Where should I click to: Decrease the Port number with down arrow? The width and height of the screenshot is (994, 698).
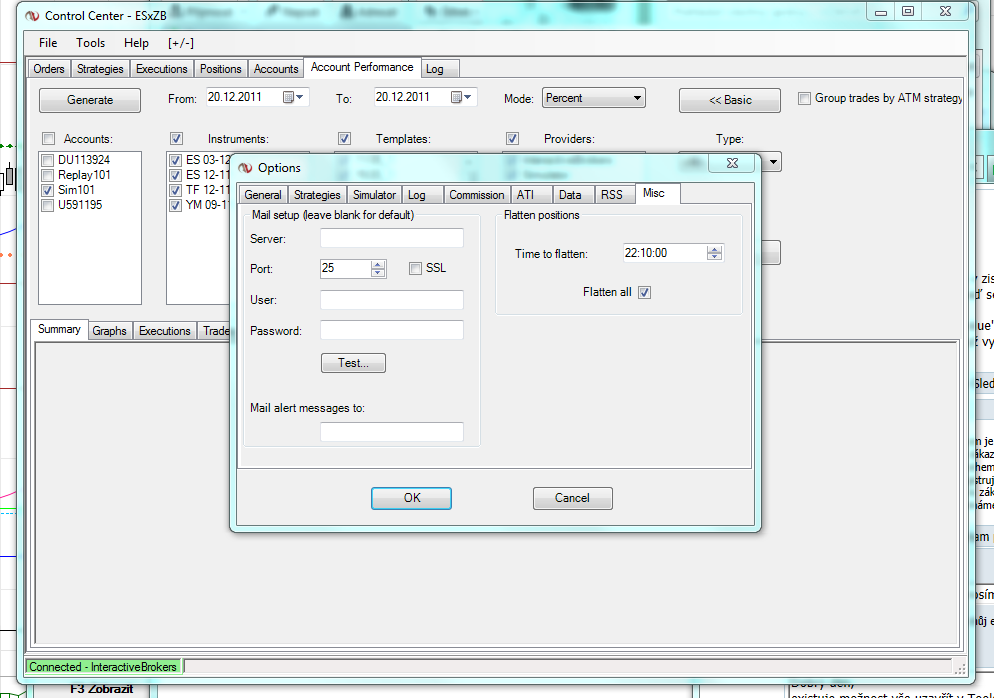pyautogui.click(x=378, y=273)
